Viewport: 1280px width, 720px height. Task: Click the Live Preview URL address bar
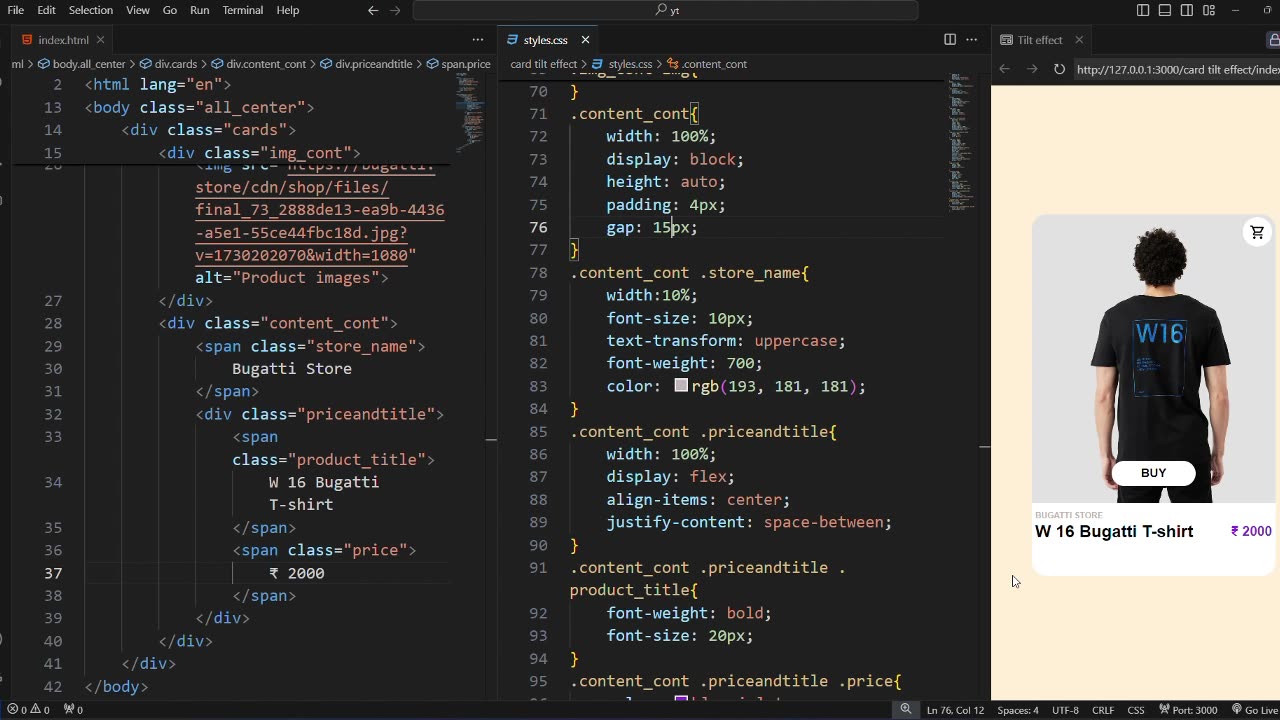click(1178, 69)
